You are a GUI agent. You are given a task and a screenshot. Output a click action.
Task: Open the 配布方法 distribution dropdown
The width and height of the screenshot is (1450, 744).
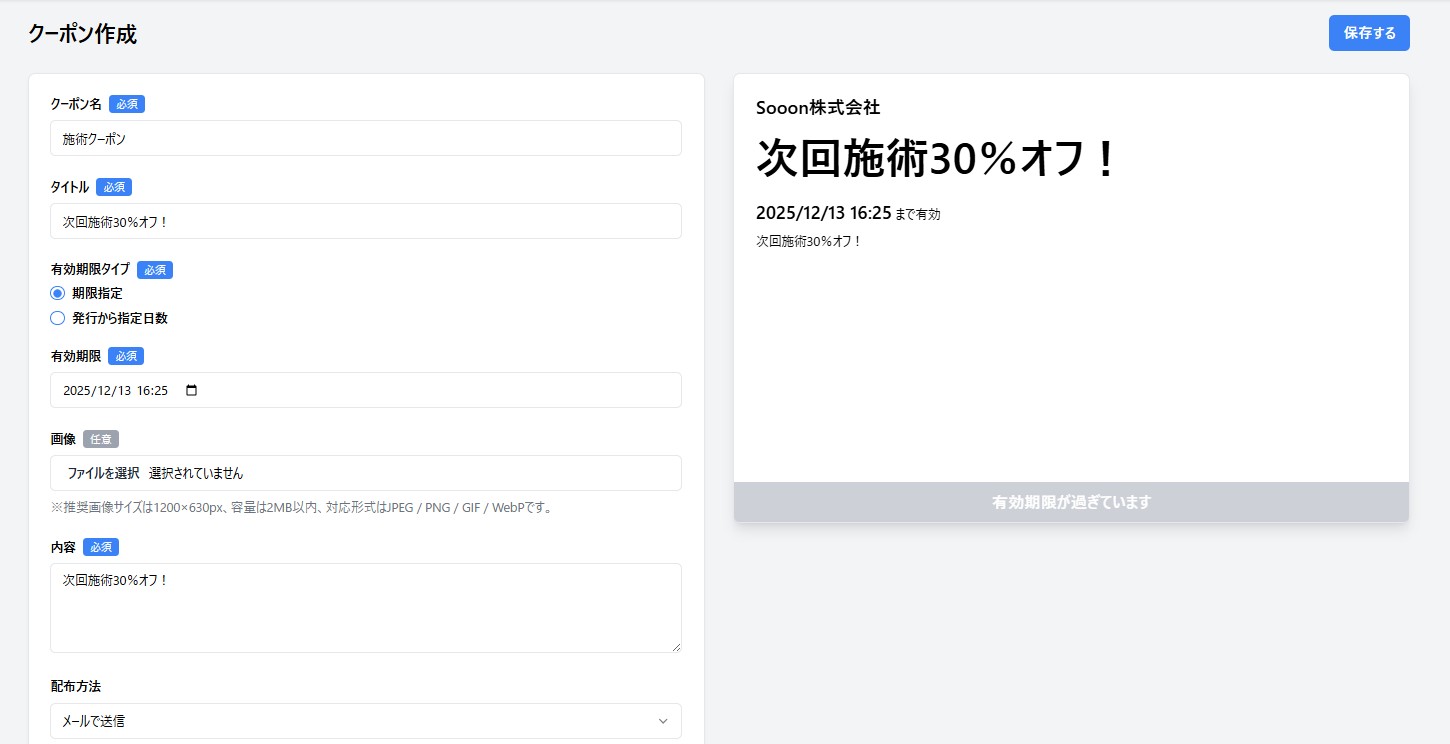coord(365,720)
